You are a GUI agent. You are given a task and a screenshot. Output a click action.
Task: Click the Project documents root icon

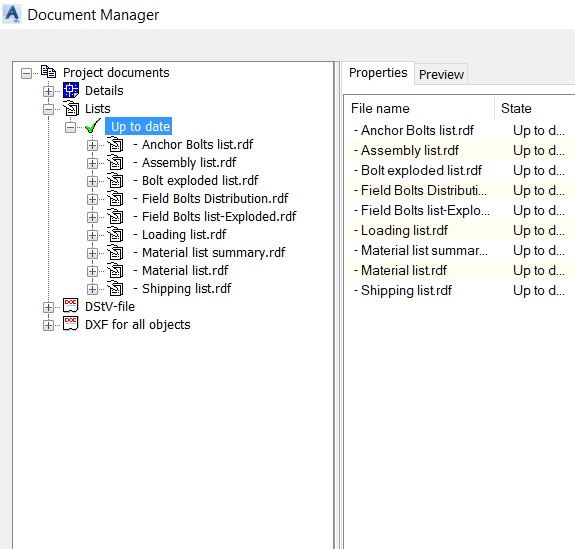point(48,72)
